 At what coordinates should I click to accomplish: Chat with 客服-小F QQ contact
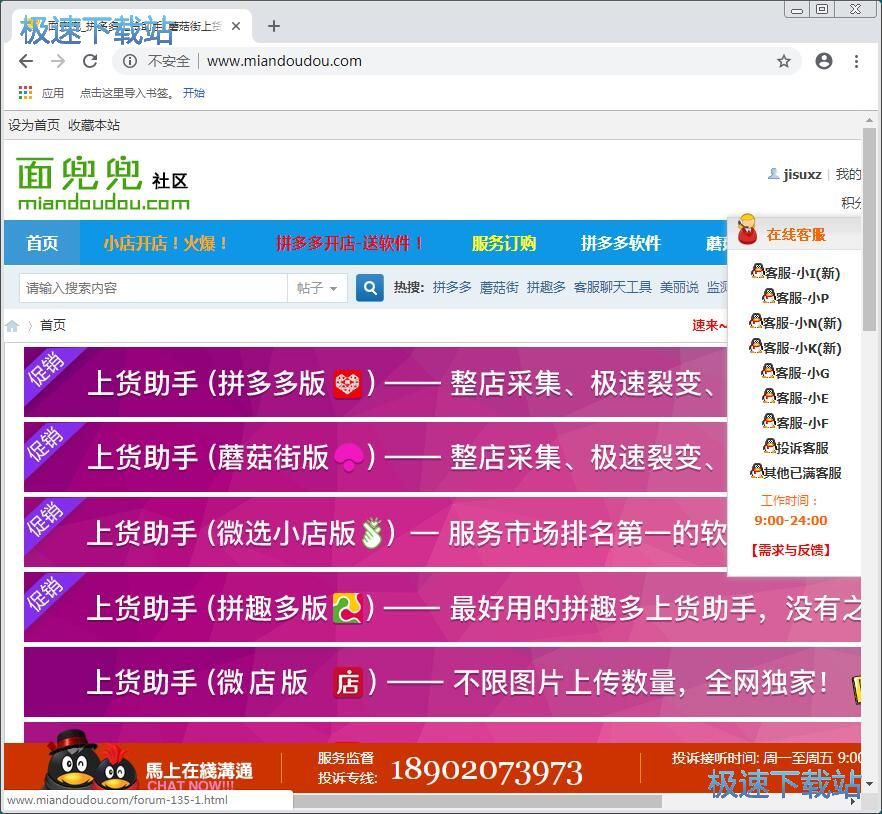click(795, 422)
